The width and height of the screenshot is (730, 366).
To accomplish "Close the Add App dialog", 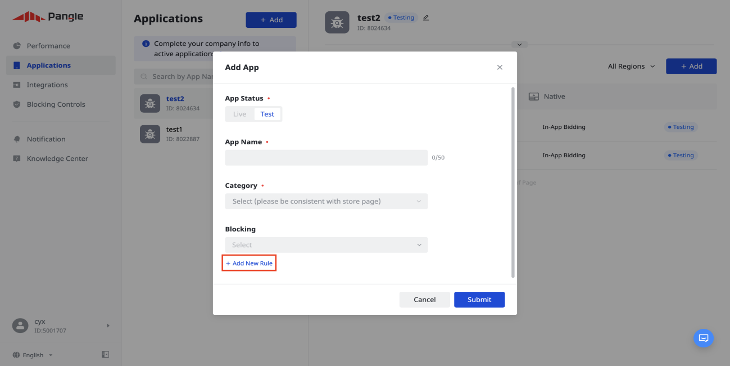I will coord(500,68).
